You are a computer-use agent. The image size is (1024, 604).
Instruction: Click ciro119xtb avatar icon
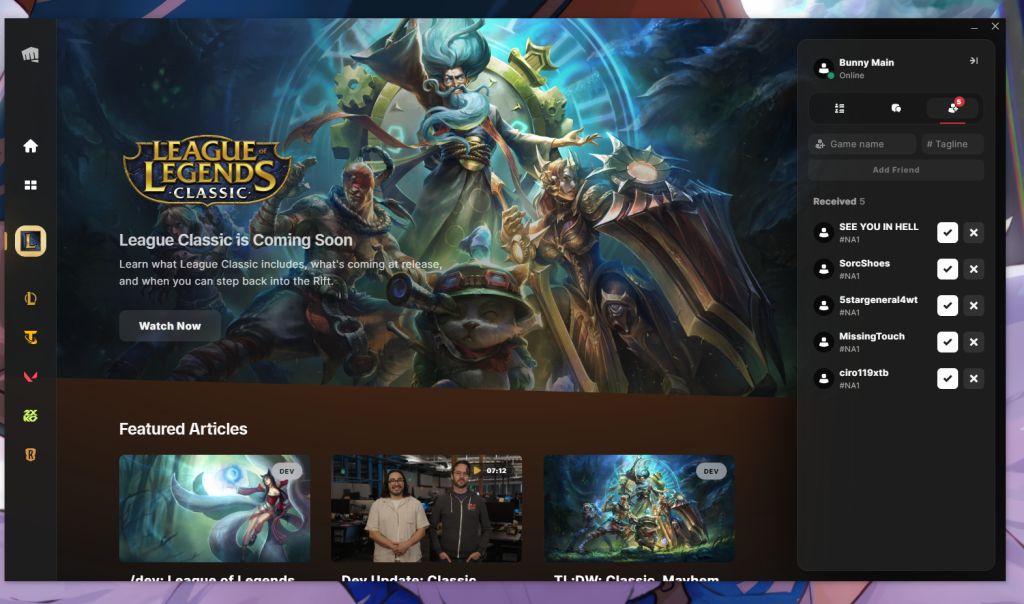tap(824, 379)
